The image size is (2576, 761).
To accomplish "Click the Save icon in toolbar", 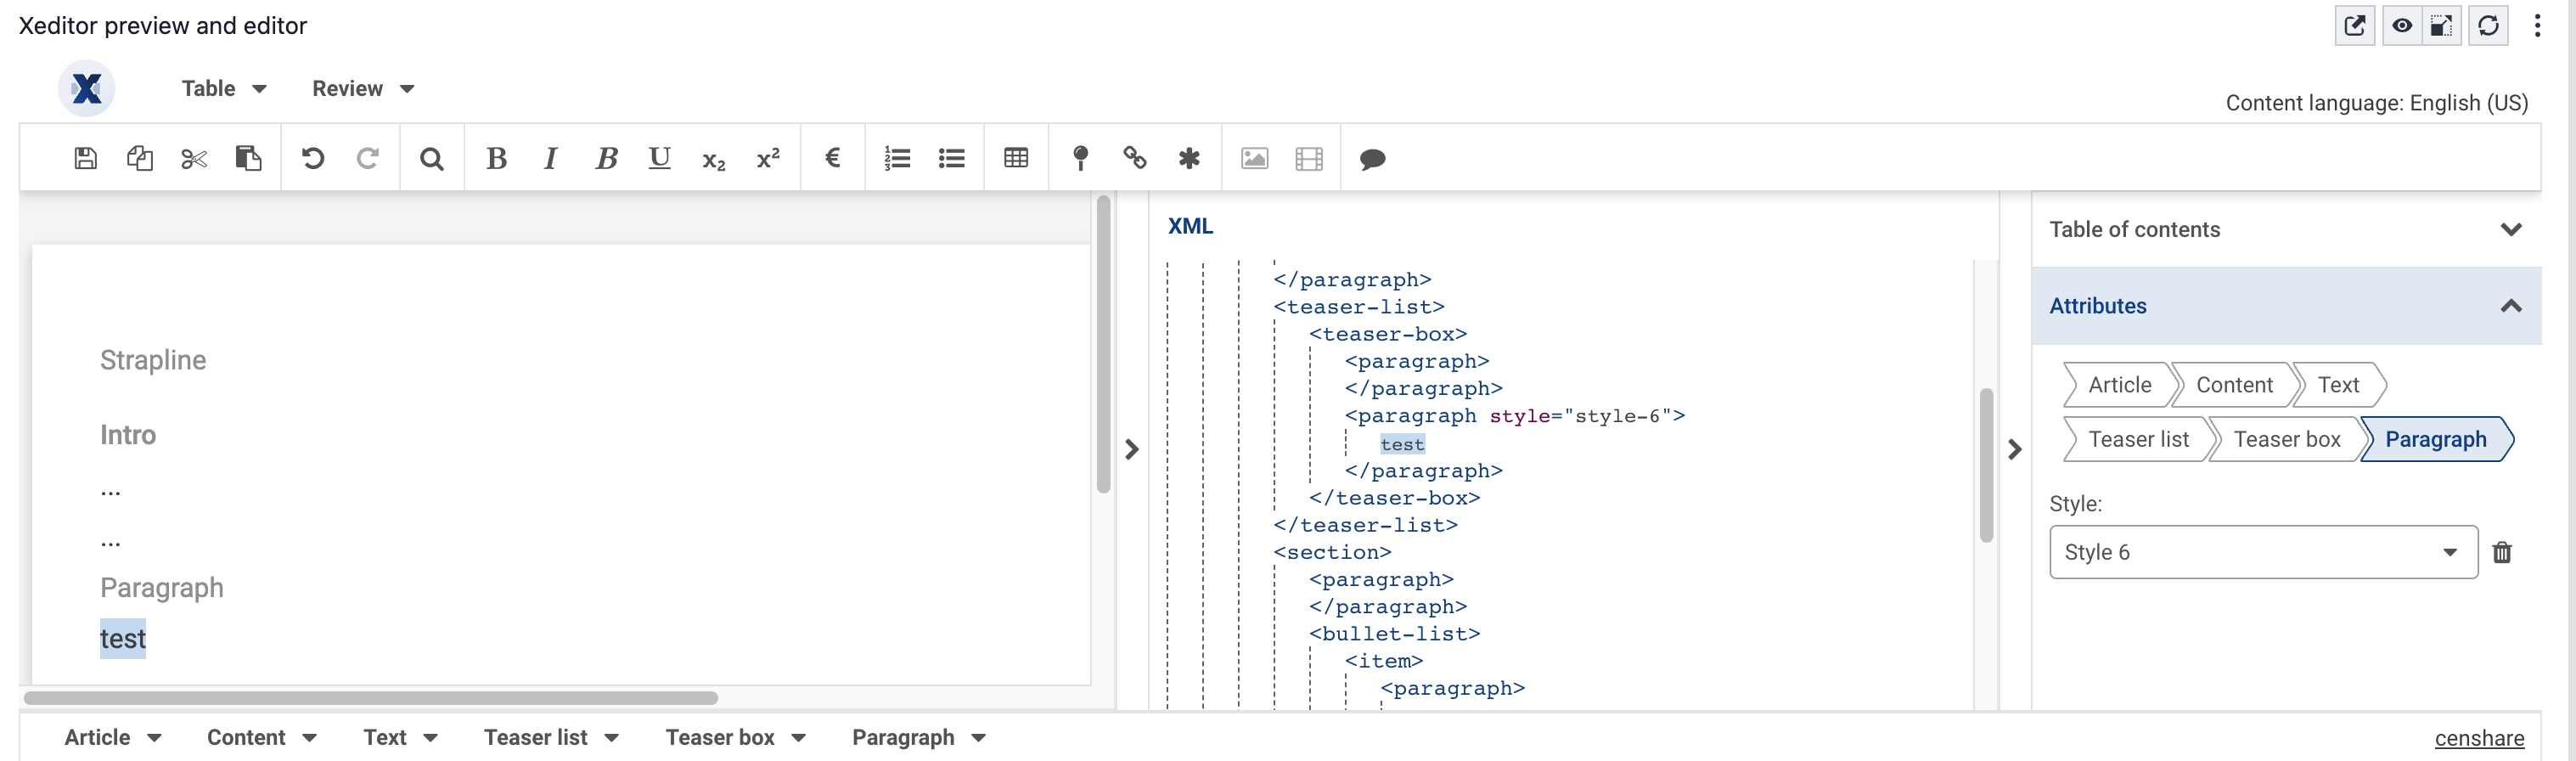I will point(85,158).
